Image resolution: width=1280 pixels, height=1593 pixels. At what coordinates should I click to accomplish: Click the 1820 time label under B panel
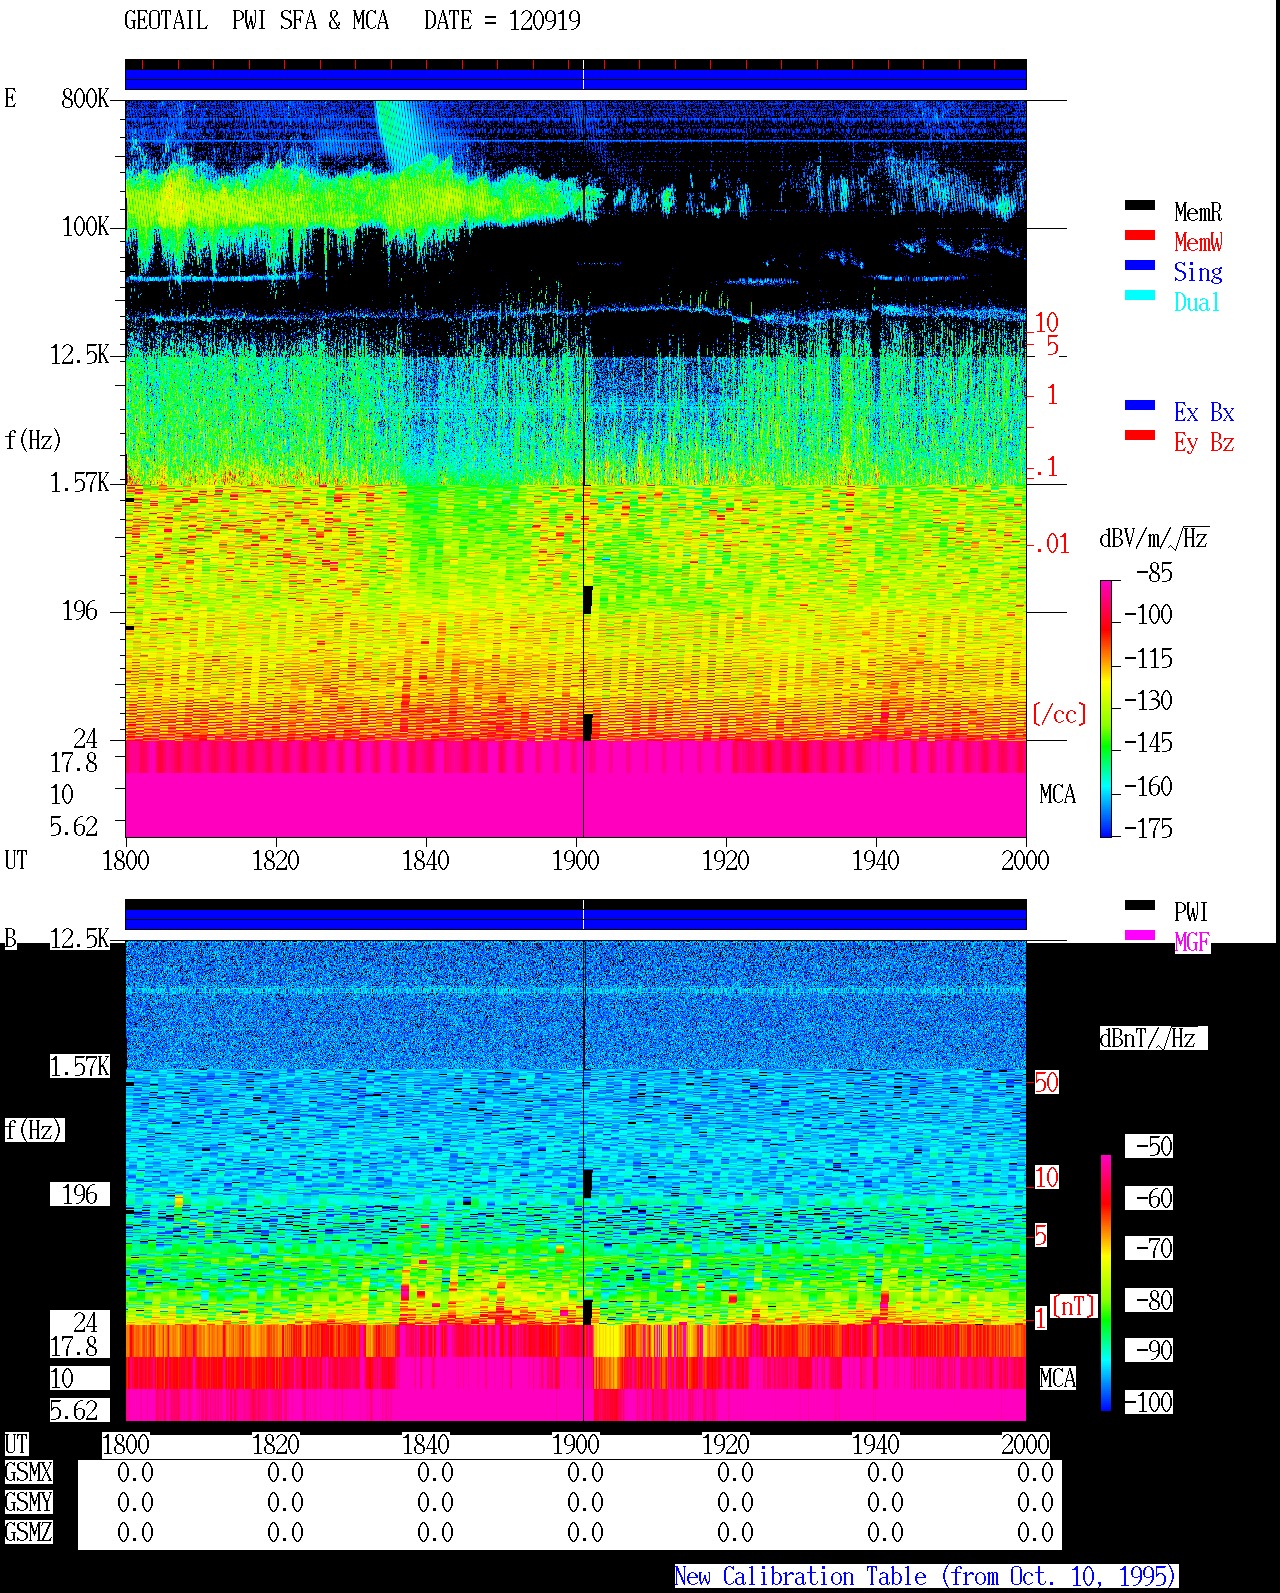click(x=276, y=1445)
